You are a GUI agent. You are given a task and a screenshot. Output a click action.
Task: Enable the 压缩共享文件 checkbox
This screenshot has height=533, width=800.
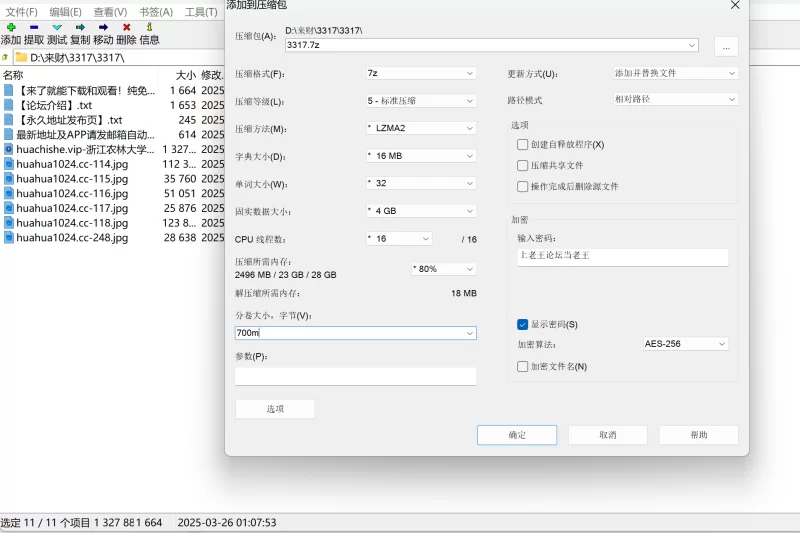[522, 165]
